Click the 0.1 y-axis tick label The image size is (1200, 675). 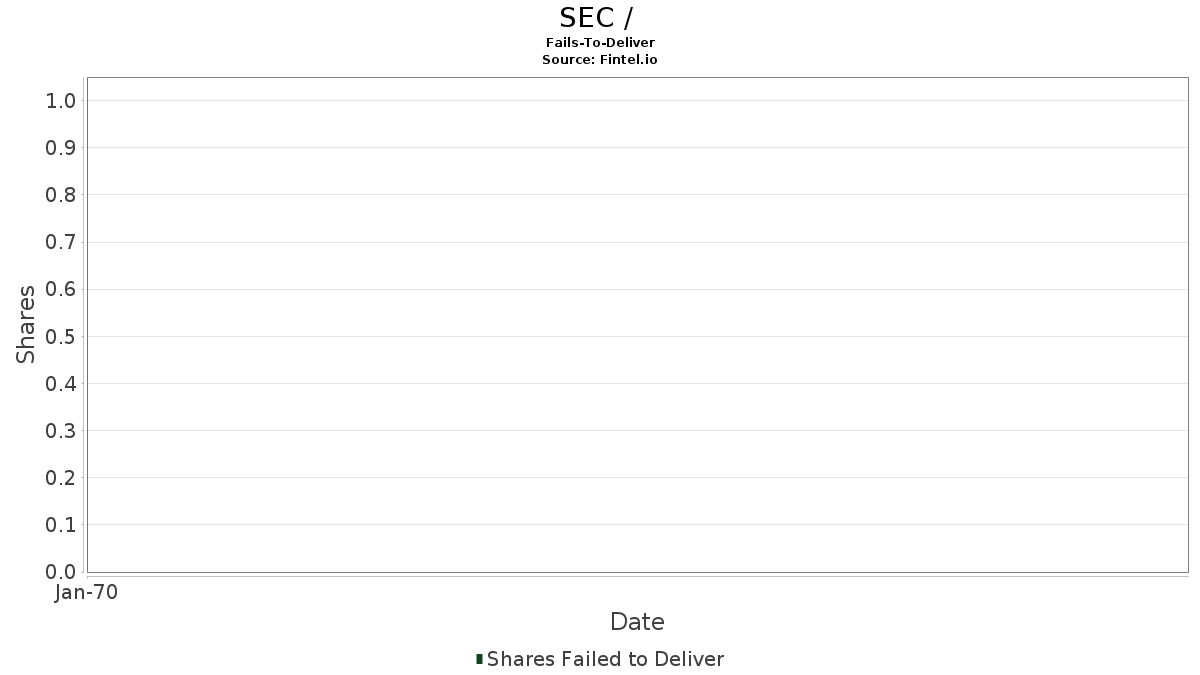point(61,525)
